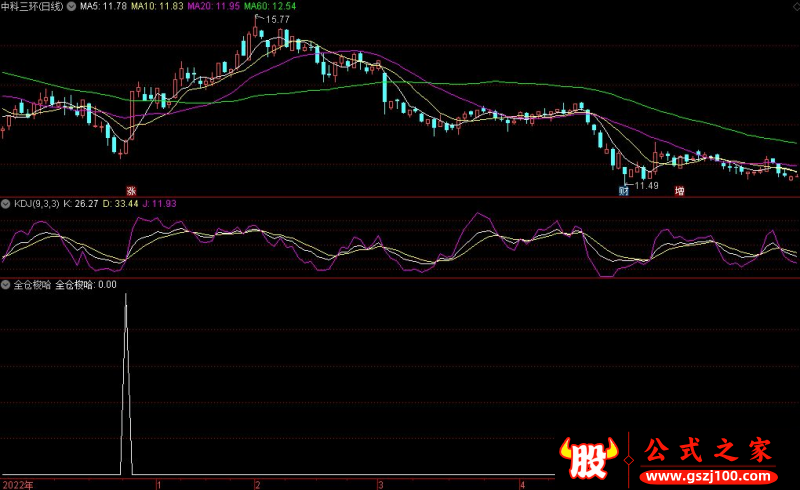Select the MA5 moving average label
This screenshot has width=800, height=490.
tap(102, 6)
